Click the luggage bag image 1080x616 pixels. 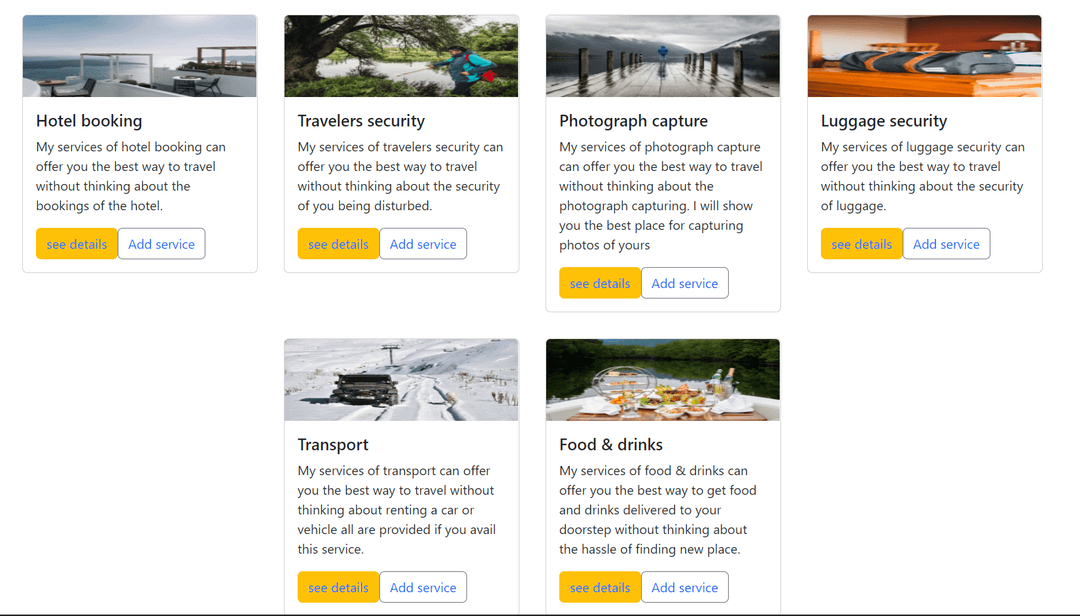[x=925, y=56]
